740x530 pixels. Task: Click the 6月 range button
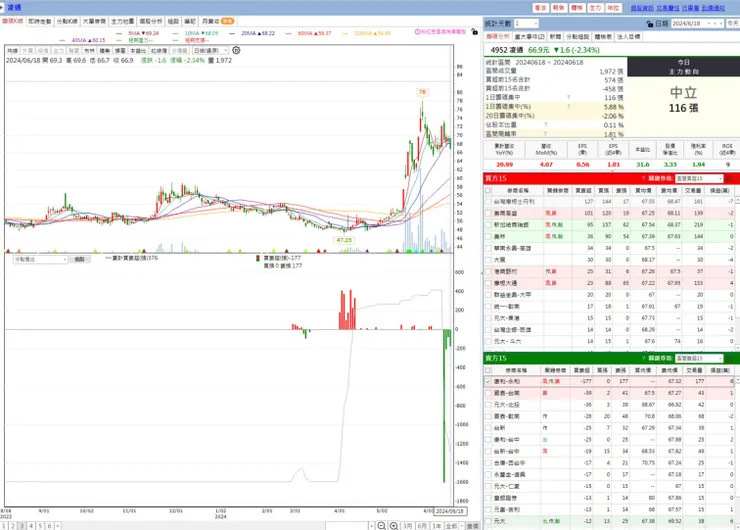(x=422, y=526)
